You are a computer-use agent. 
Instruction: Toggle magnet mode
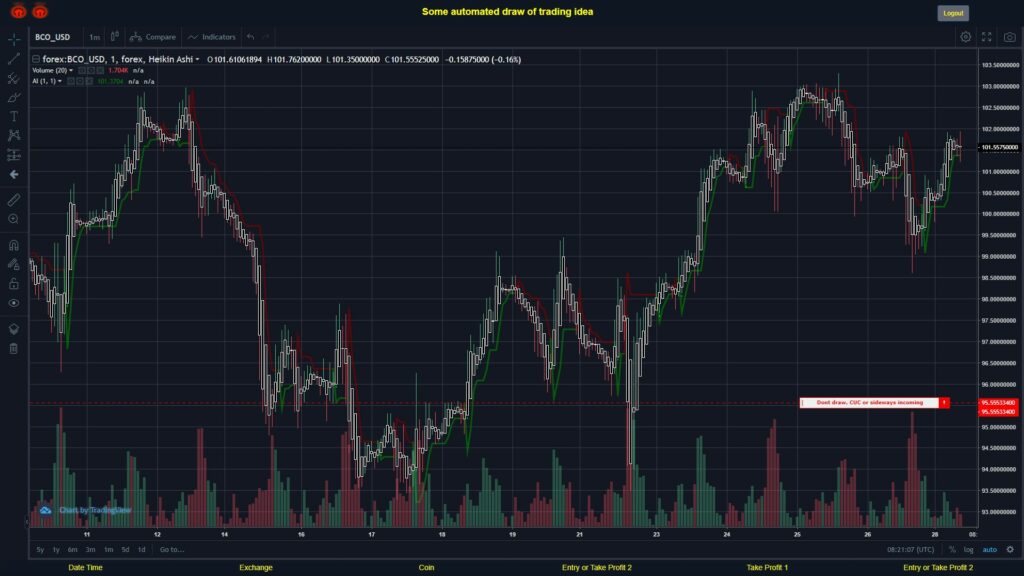14,245
